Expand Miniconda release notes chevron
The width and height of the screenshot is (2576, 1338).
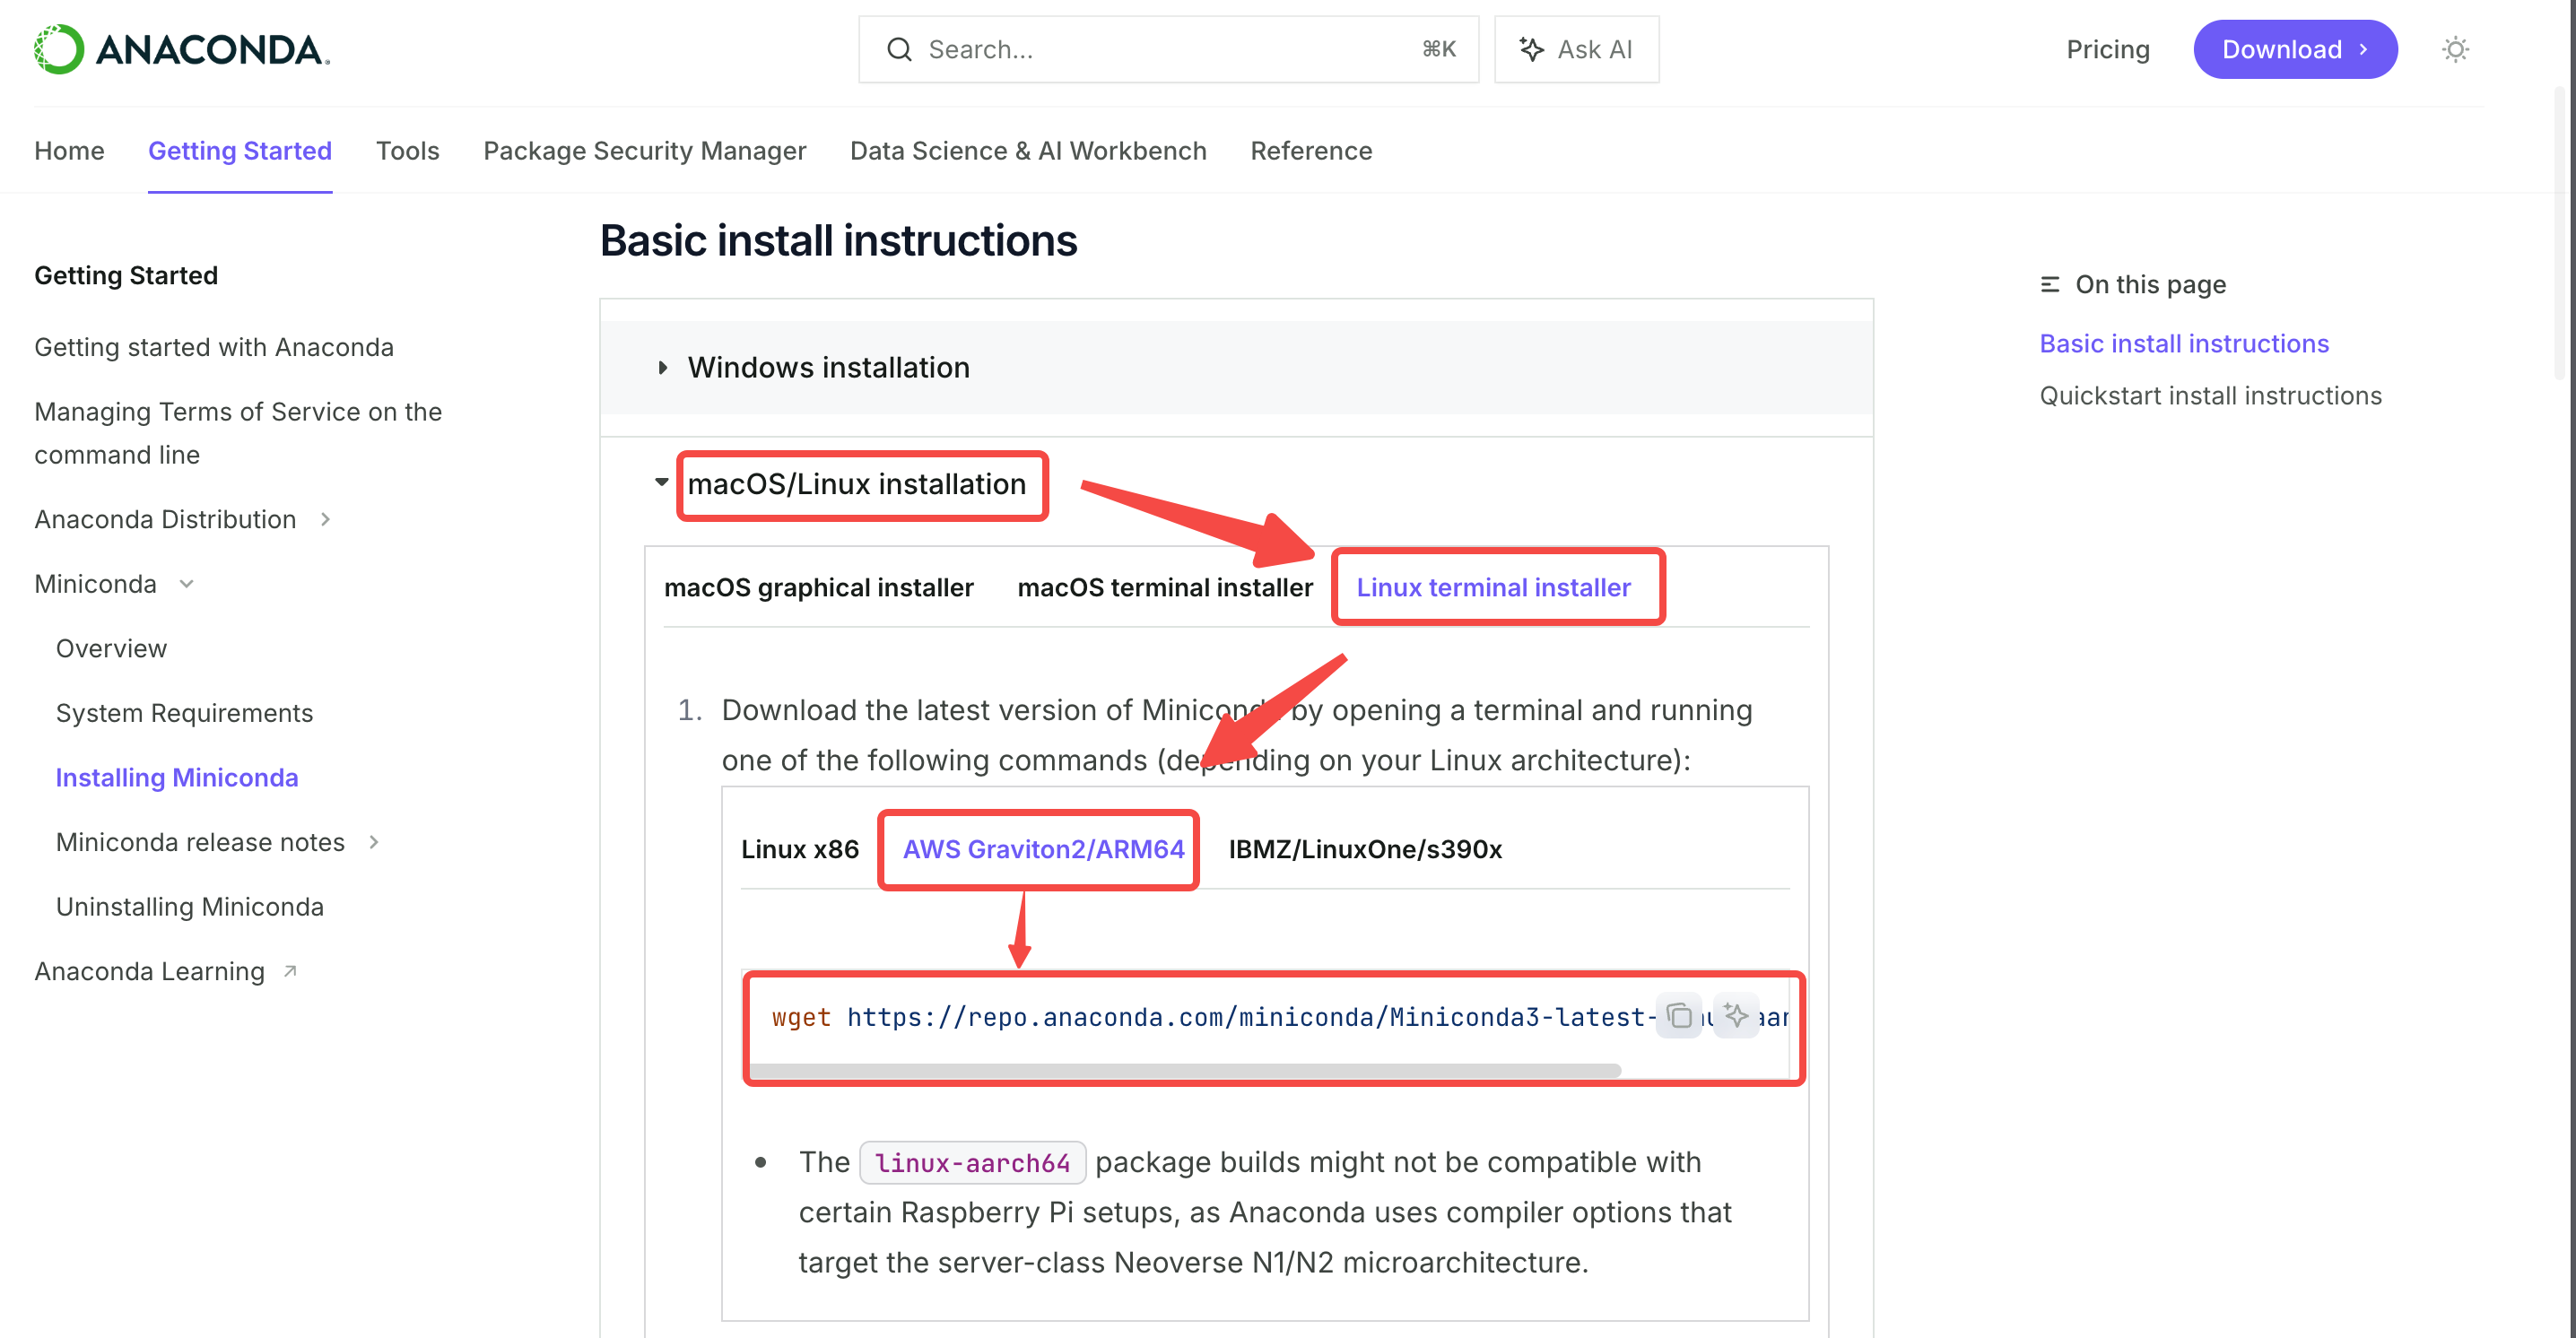[x=374, y=842]
